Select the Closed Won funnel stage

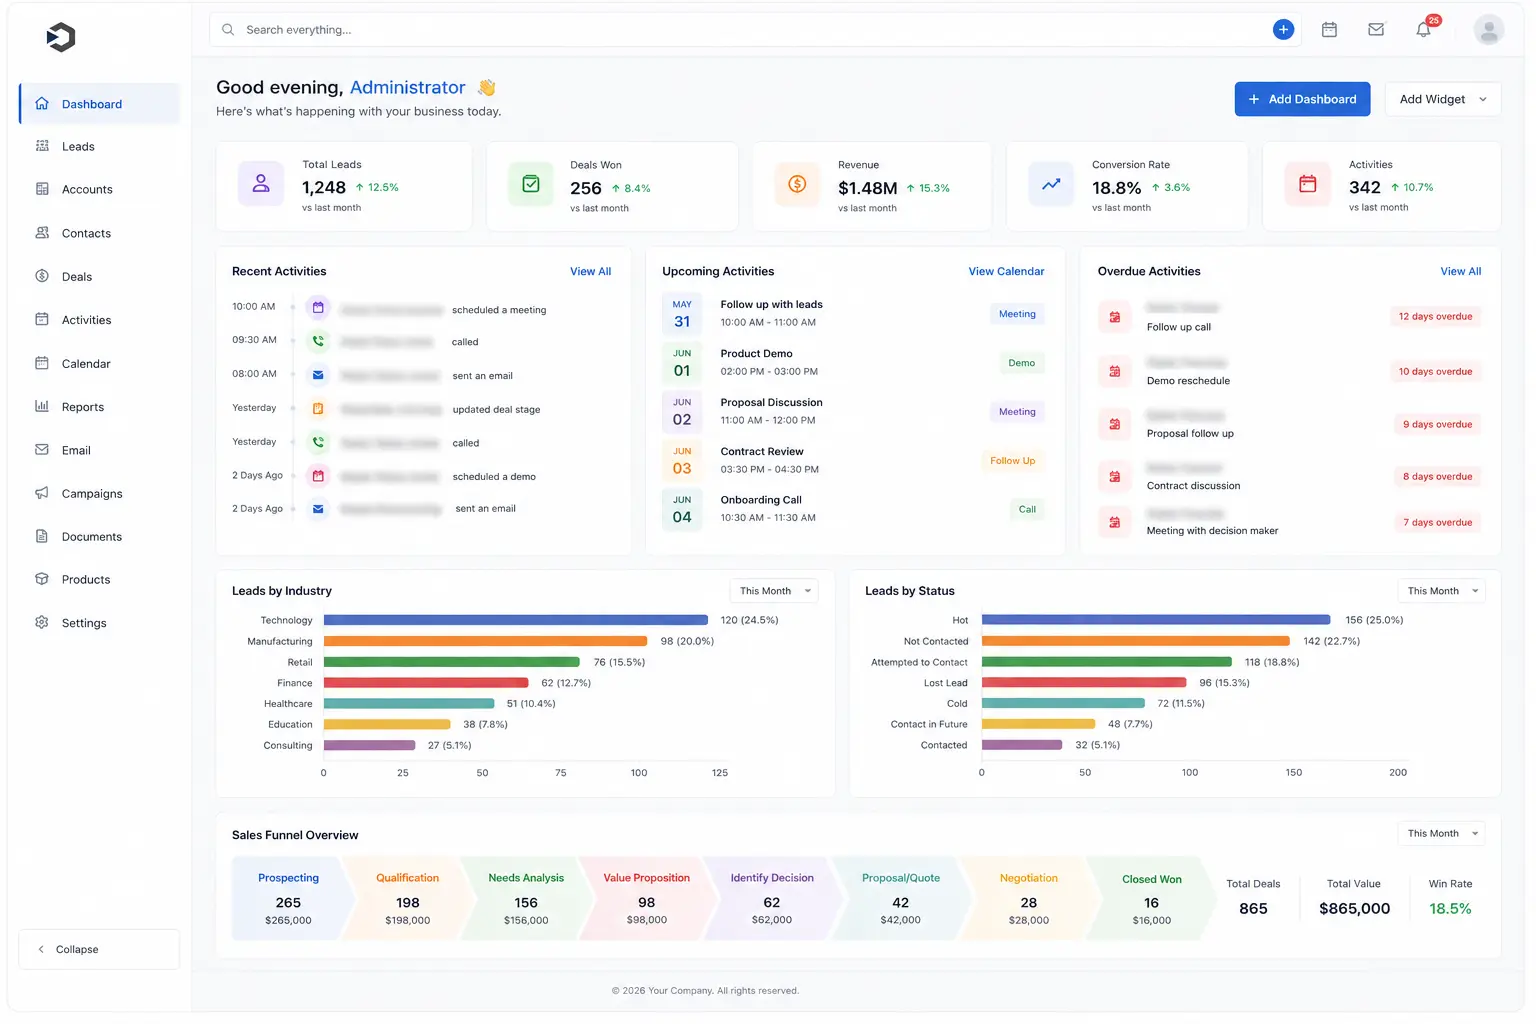click(1152, 898)
